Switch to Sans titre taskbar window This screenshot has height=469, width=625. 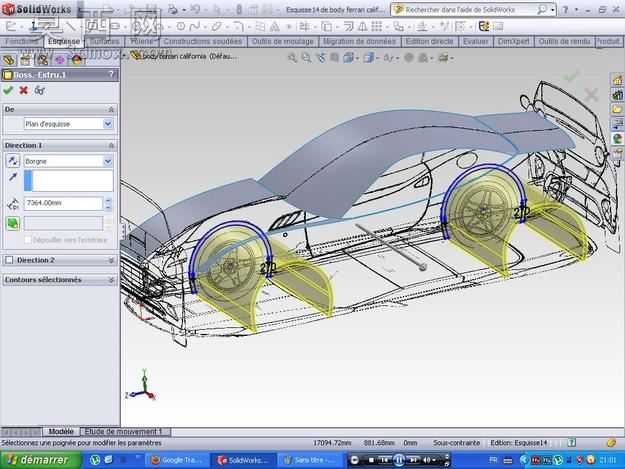310,460
